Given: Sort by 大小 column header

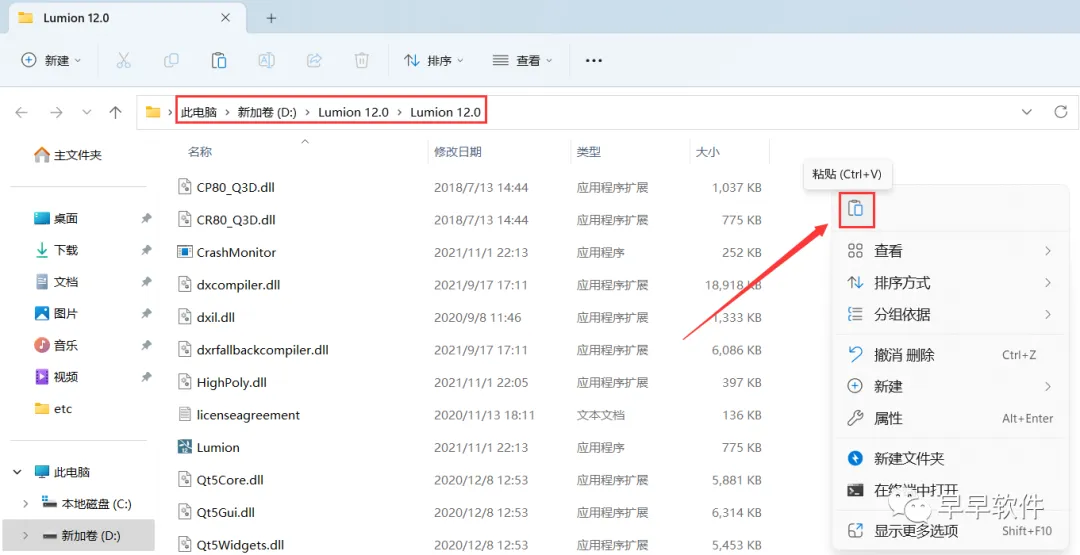Looking at the screenshot, I should pyautogui.click(x=707, y=152).
